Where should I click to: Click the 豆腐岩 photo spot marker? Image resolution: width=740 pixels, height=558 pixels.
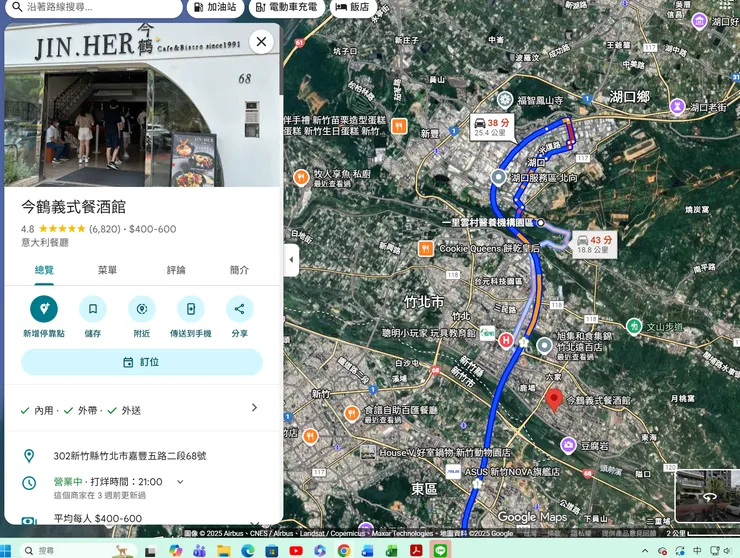click(x=568, y=445)
